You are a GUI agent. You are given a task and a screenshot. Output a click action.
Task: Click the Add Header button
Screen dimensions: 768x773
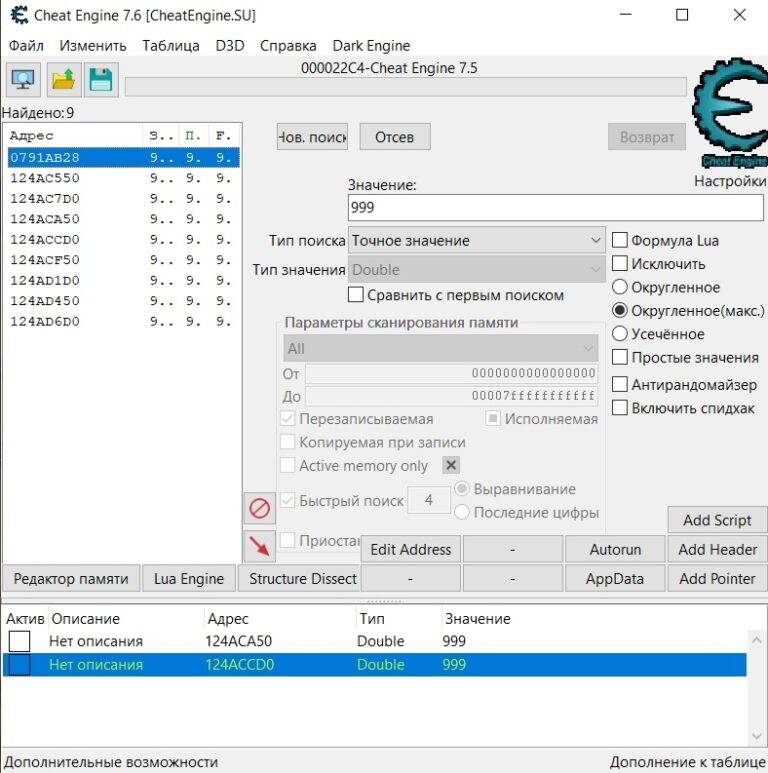(x=717, y=549)
